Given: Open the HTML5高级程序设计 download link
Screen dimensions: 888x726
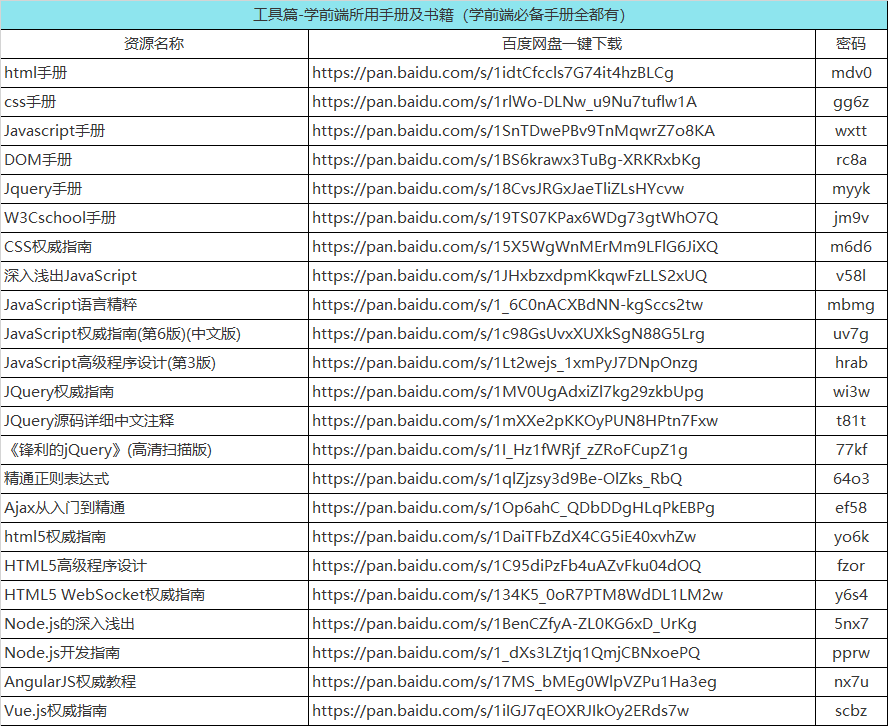Looking at the screenshot, I should click(506, 566).
